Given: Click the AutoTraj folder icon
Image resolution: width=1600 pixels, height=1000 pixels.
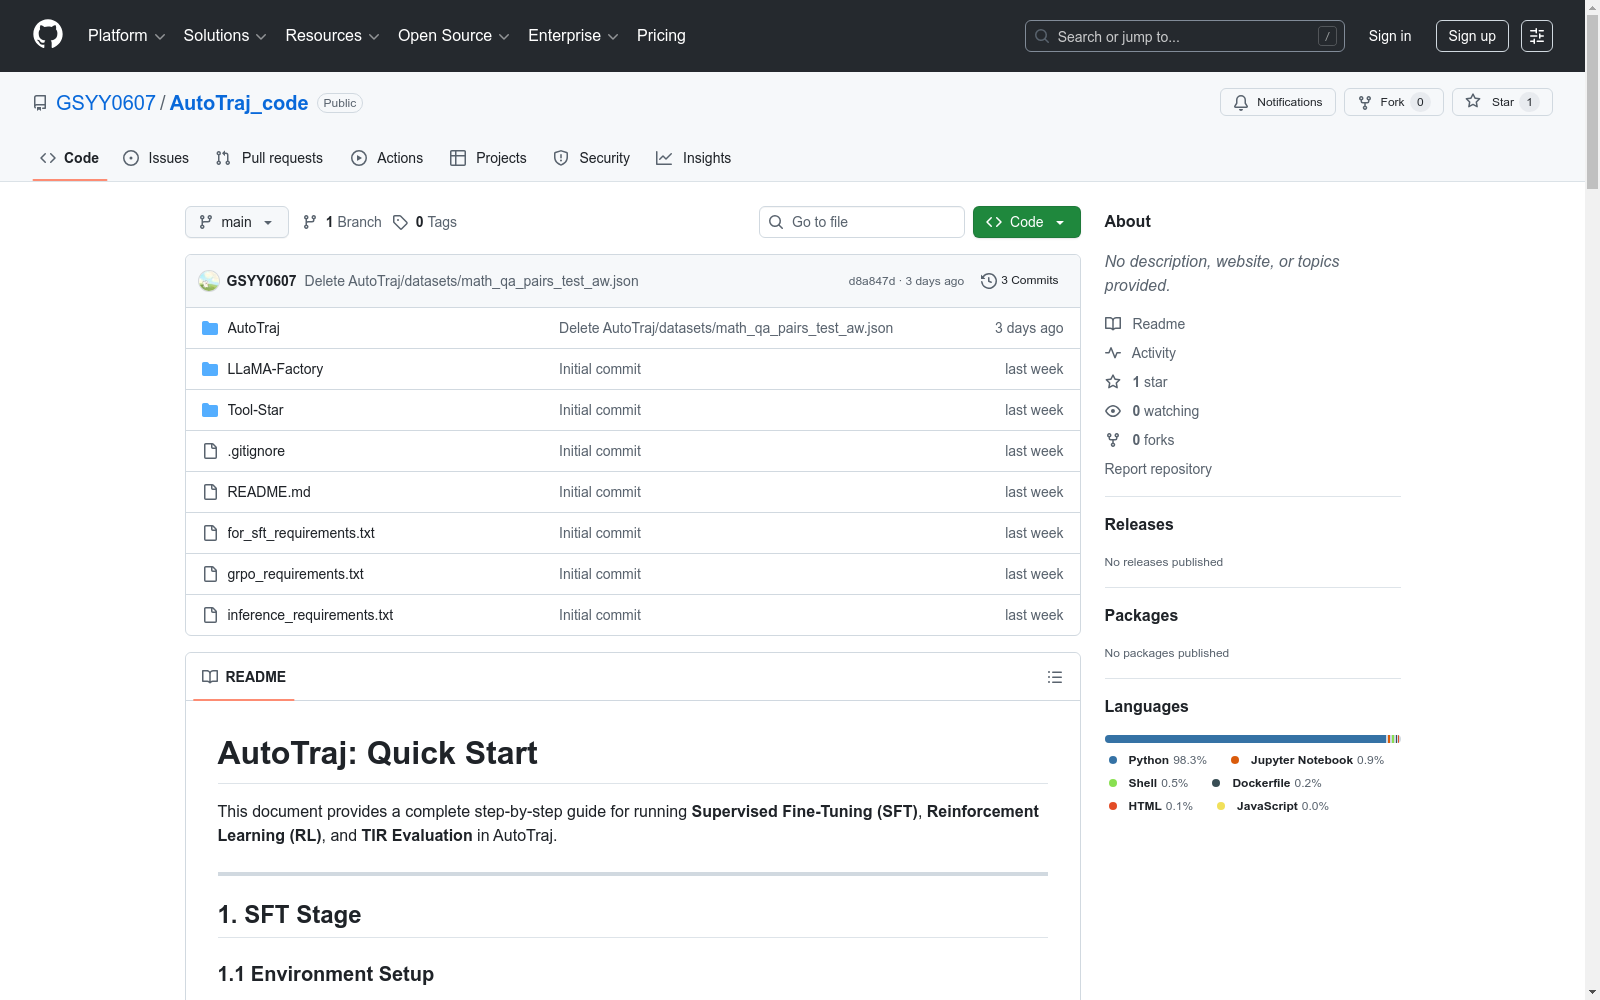Looking at the screenshot, I should pyautogui.click(x=210, y=328).
